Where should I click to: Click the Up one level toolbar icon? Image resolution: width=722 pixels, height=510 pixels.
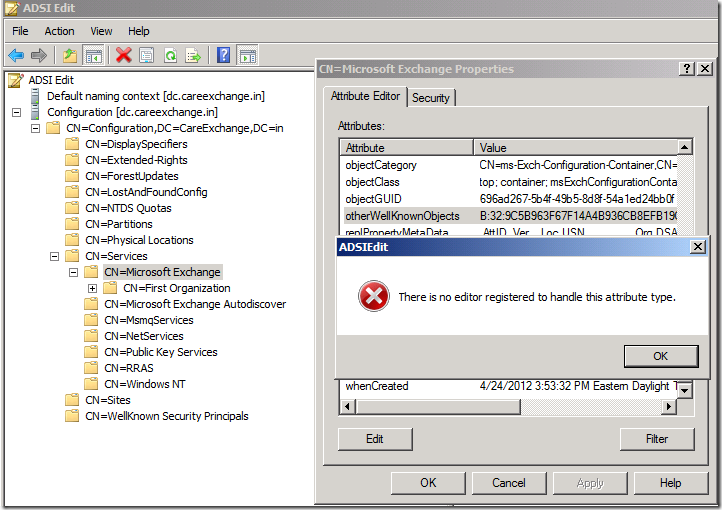(x=70, y=56)
